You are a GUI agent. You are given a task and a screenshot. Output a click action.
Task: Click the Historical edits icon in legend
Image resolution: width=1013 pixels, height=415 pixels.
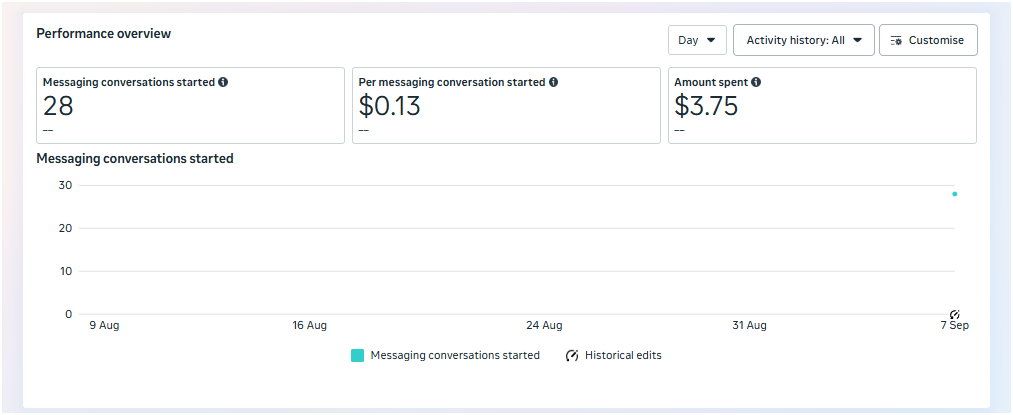(572, 355)
